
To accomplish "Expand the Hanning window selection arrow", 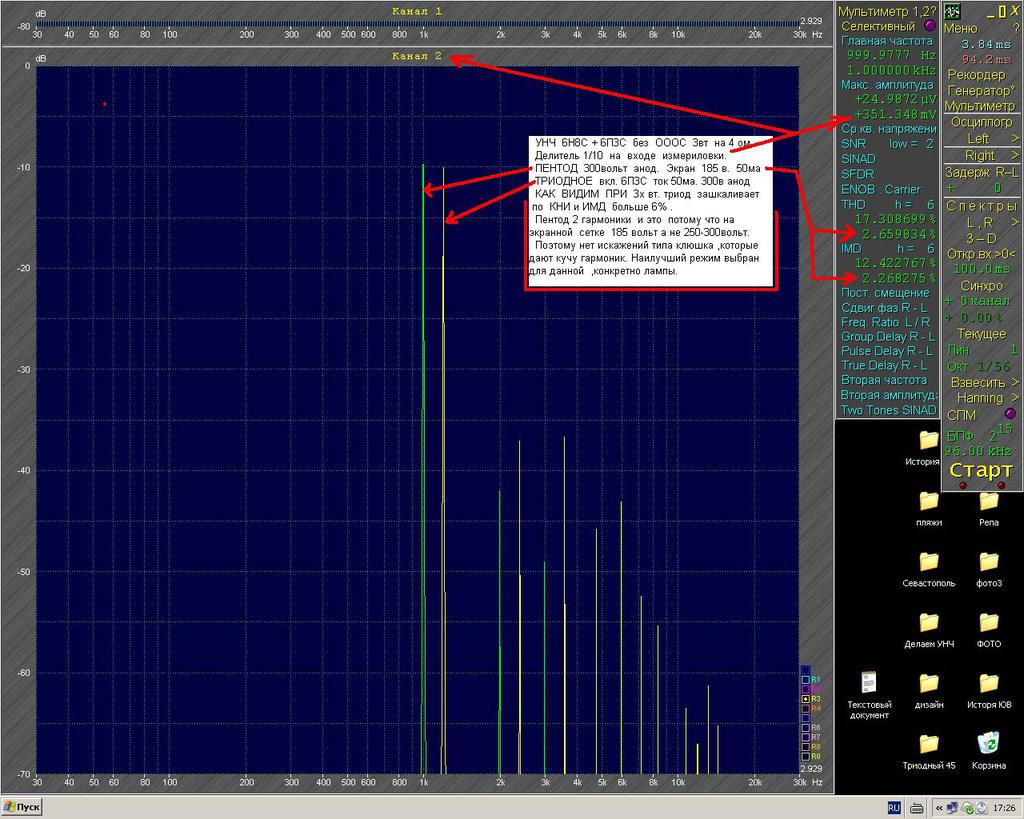I will tap(1015, 397).
